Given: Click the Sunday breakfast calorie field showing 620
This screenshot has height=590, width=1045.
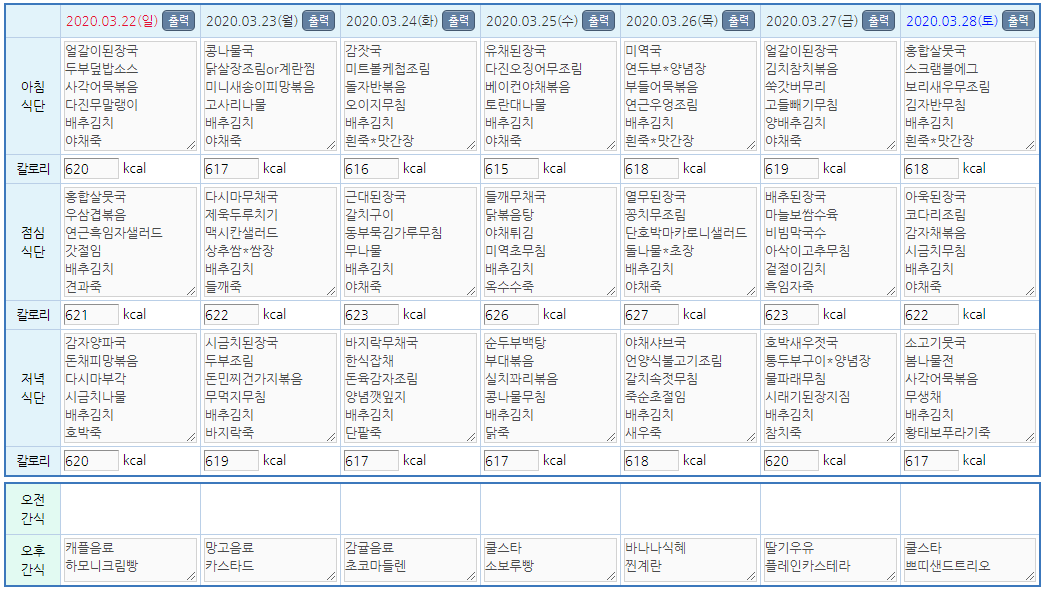Looking at the screenshot, I should pos(91,169).
